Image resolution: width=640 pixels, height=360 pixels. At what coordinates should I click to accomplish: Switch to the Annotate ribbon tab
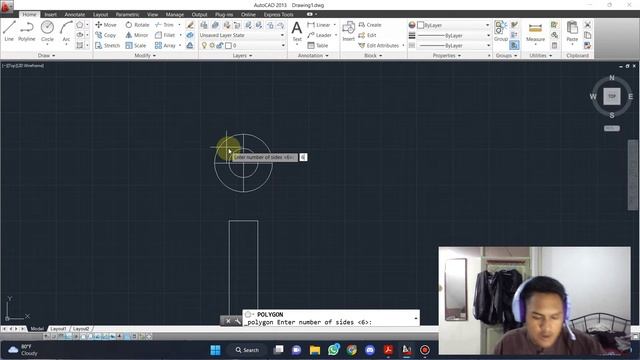coord(75,14)
